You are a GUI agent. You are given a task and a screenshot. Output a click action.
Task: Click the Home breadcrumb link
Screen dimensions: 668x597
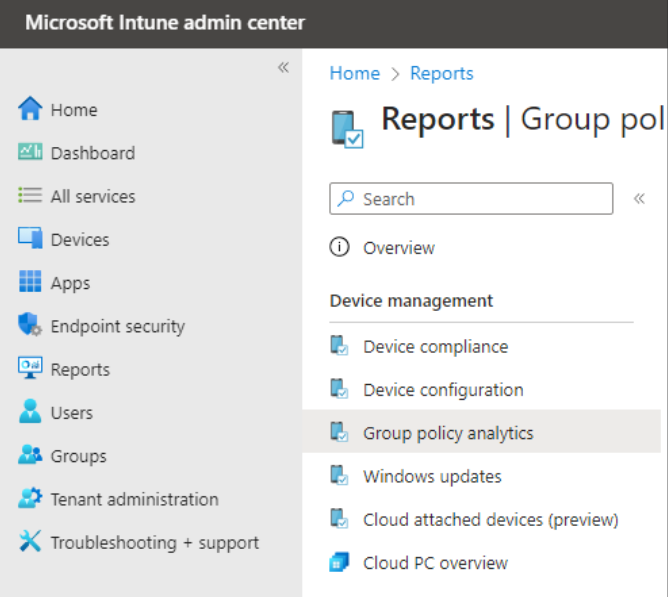[x=354, y=73]
